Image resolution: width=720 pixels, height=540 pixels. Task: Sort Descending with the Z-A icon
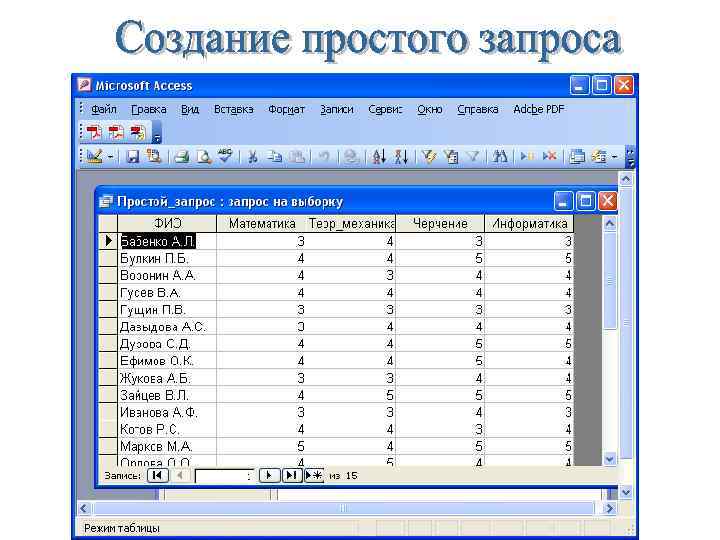401,157
